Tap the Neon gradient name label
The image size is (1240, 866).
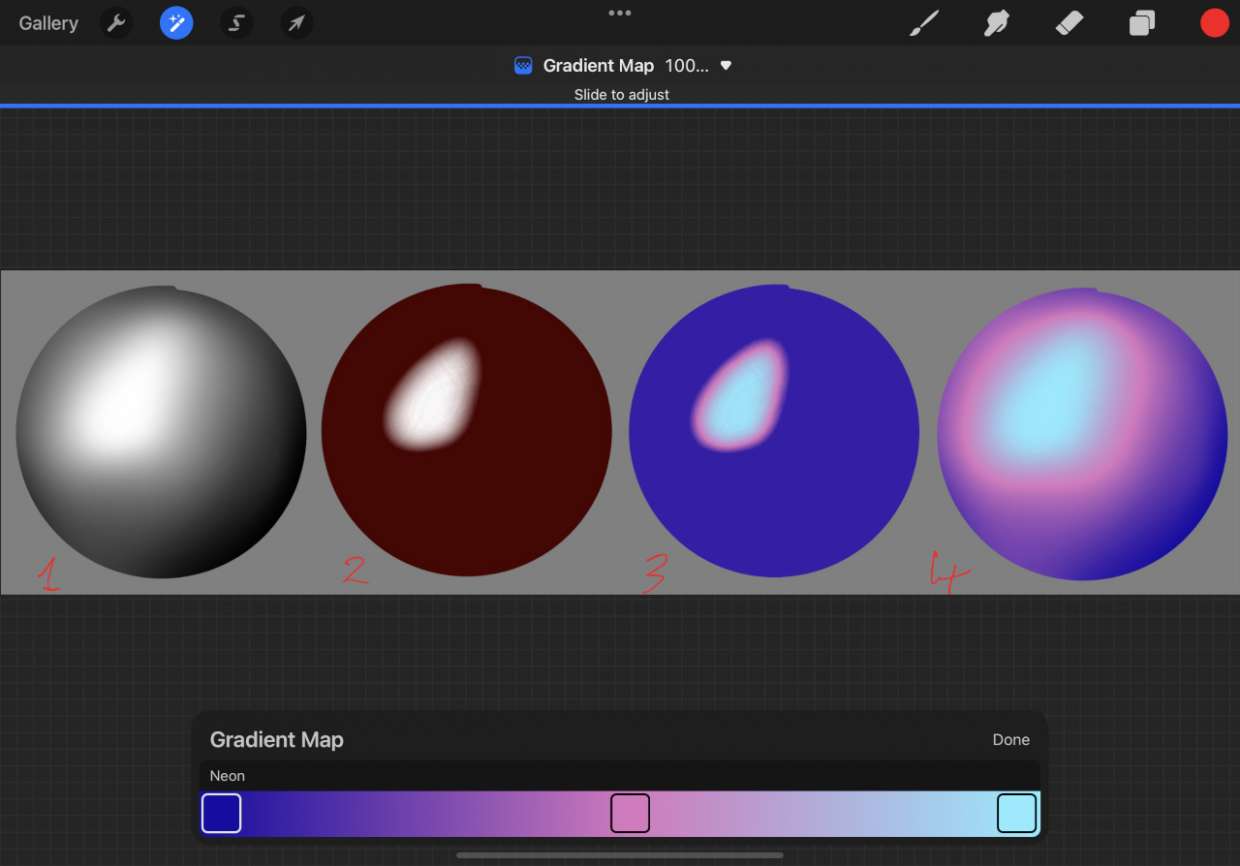228,776
